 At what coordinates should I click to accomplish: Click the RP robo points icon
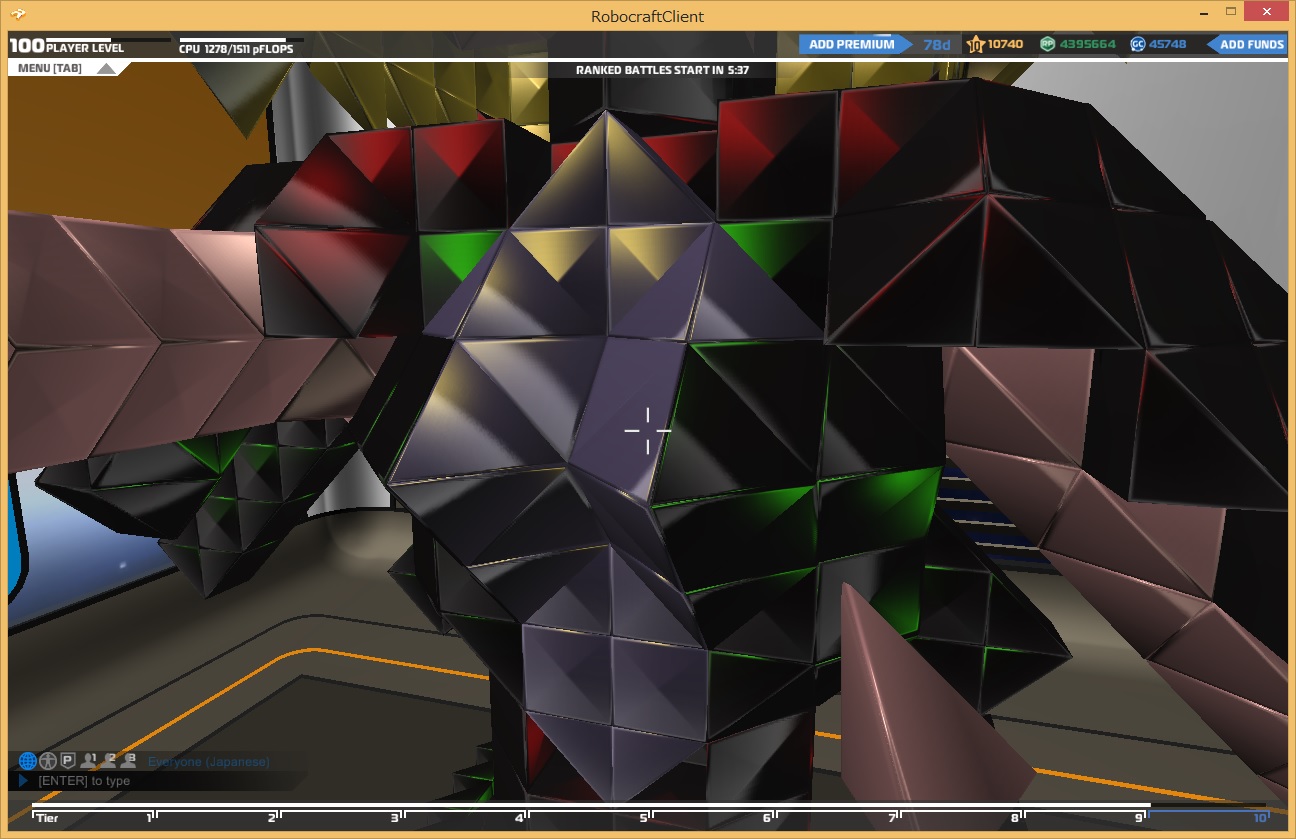(1048, 44)
